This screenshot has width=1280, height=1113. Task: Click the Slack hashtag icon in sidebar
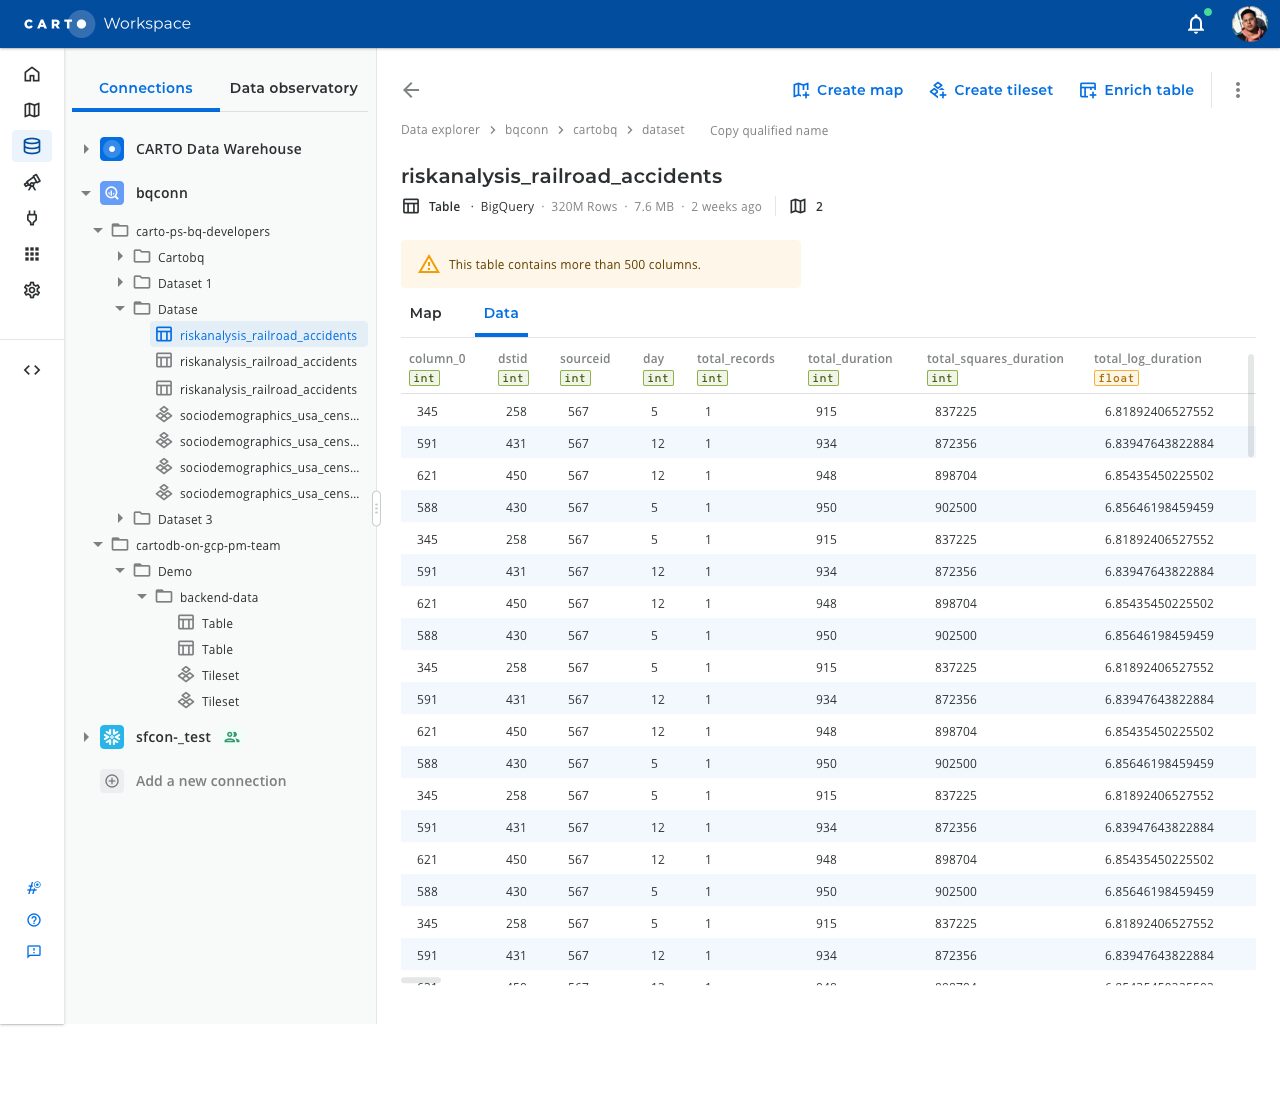coord(33,888)
